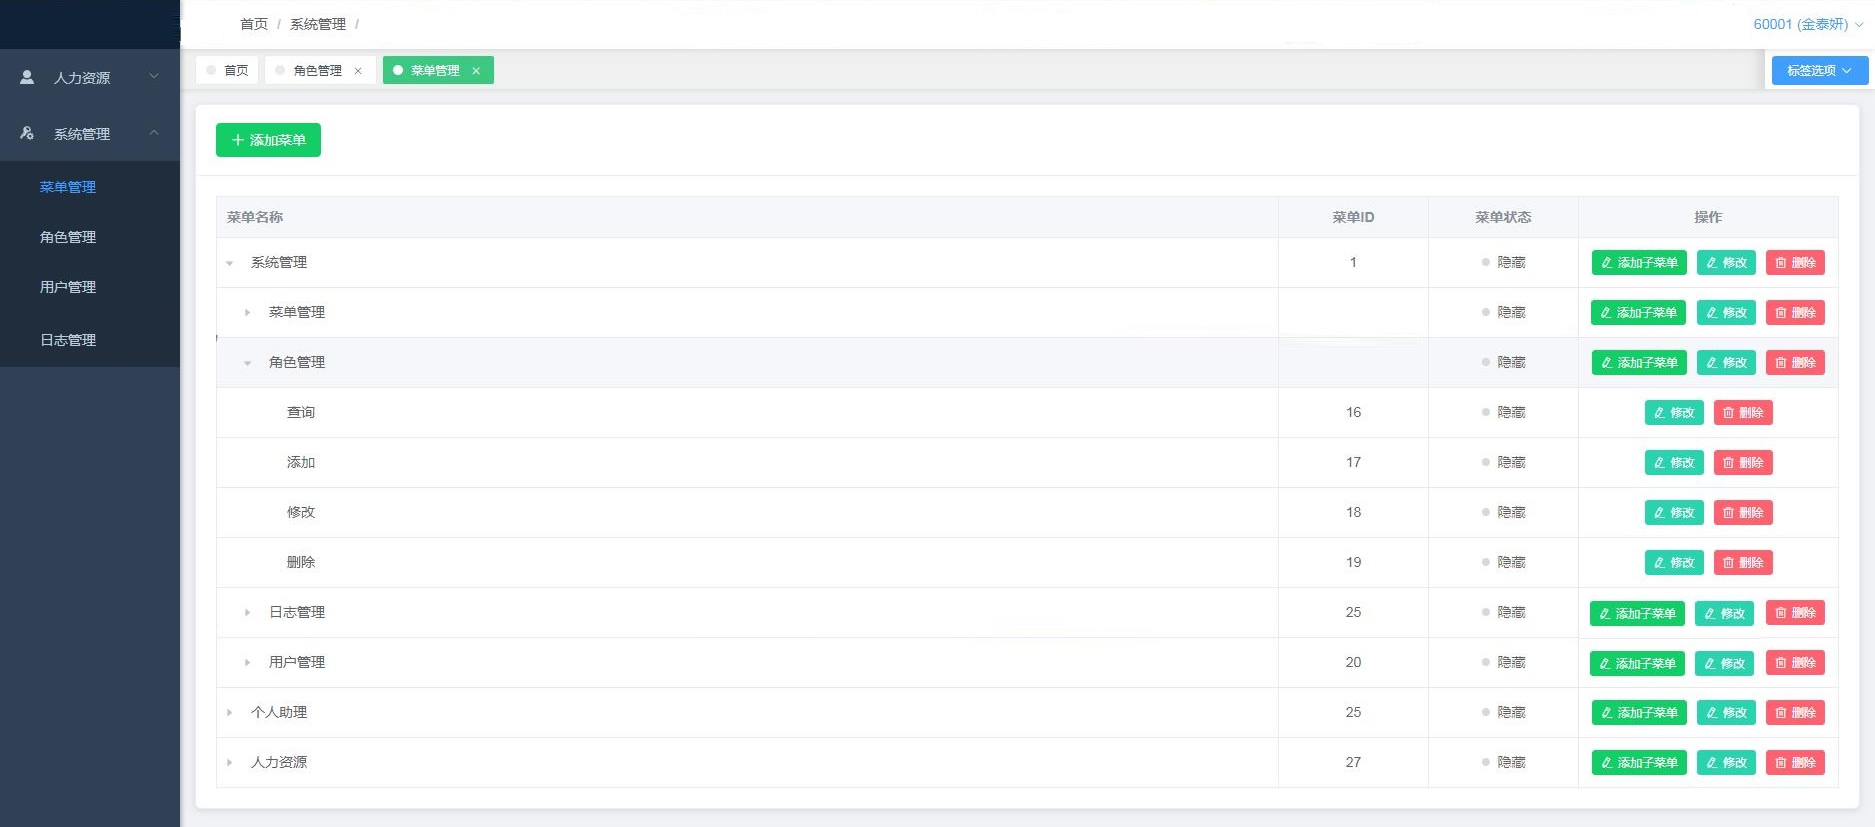Close the 角色管理 tab with its X
The image size is (1875, 827).
pos(358,71)
